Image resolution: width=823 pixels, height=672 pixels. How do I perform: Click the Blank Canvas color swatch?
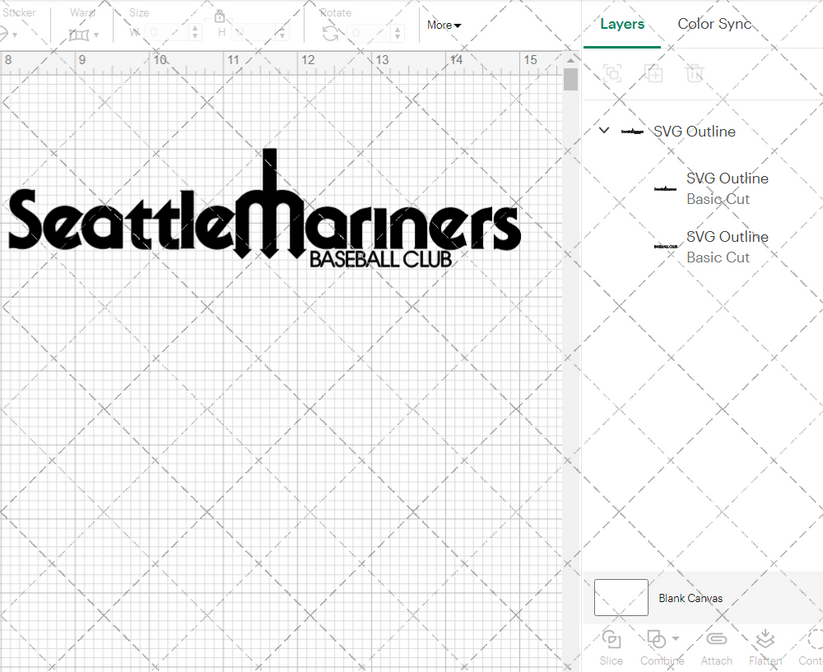620,597
